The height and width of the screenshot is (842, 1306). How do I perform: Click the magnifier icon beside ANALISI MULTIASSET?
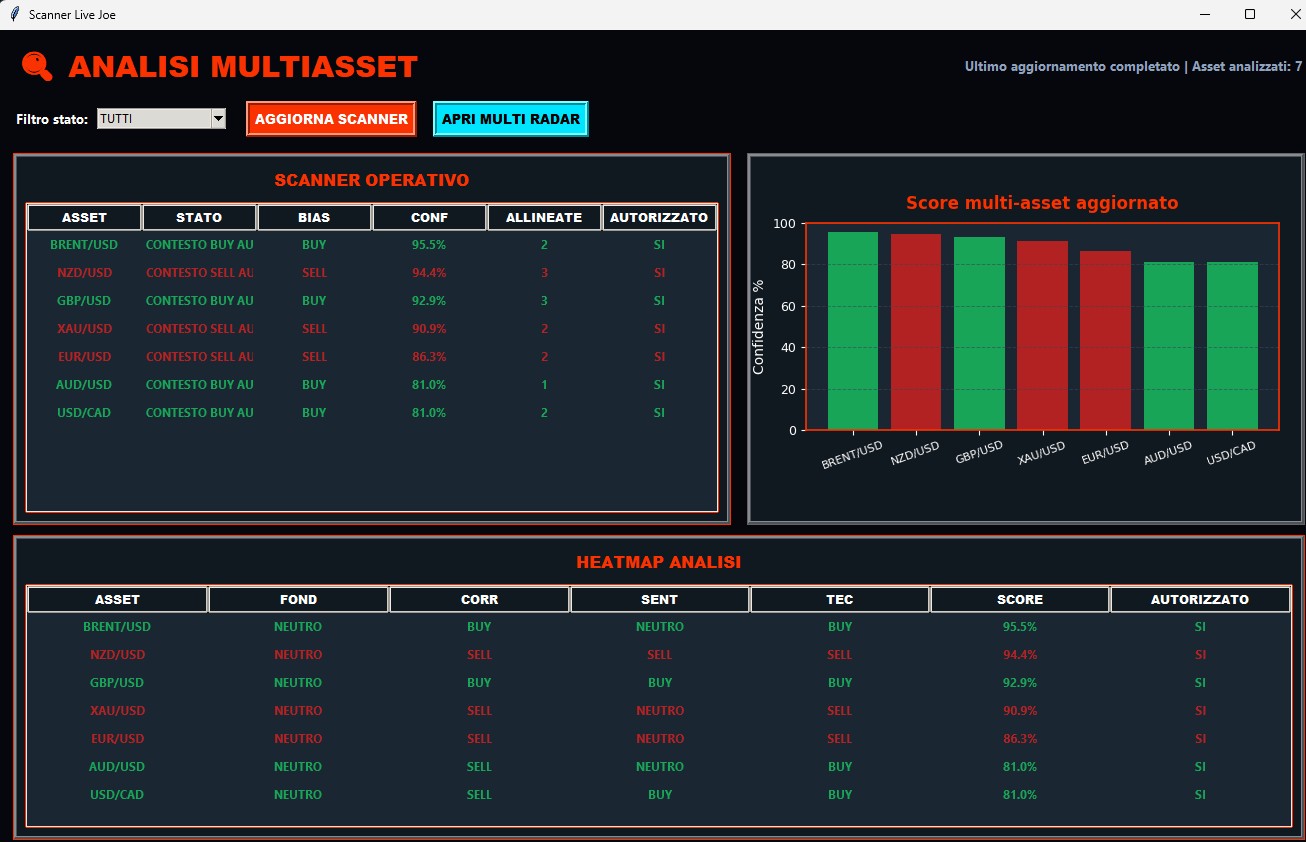tap(37, 66)
